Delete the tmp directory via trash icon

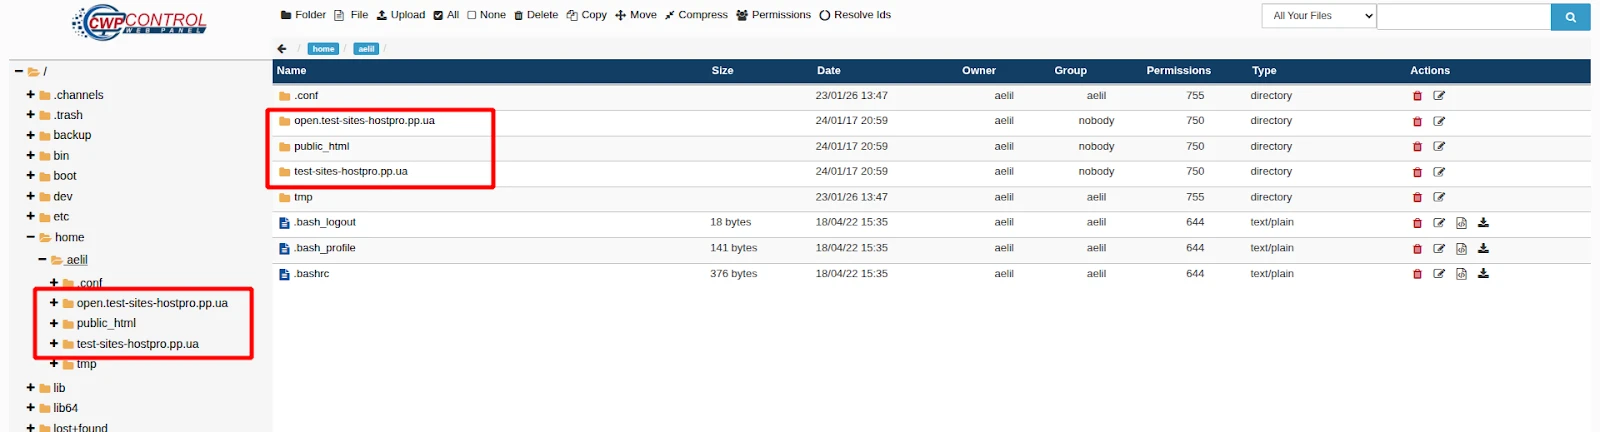(x=1417, y=198)
